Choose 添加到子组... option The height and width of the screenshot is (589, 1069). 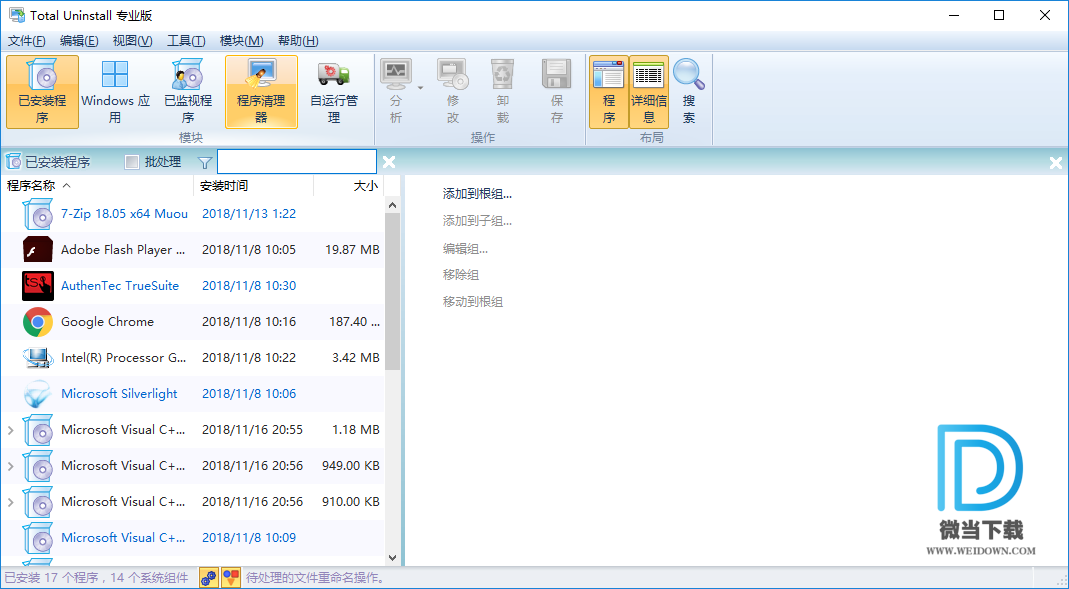[477, 221]
